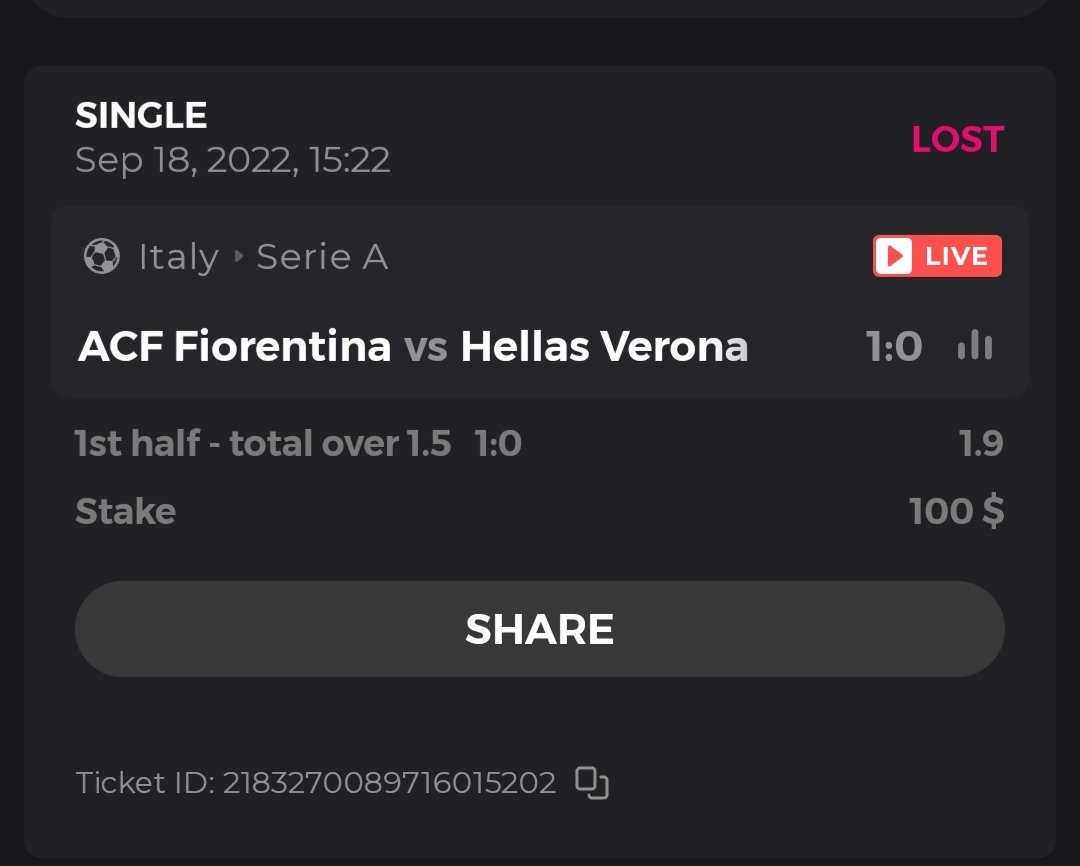Tap the ACF Fiorentina team name

point(234,347)
